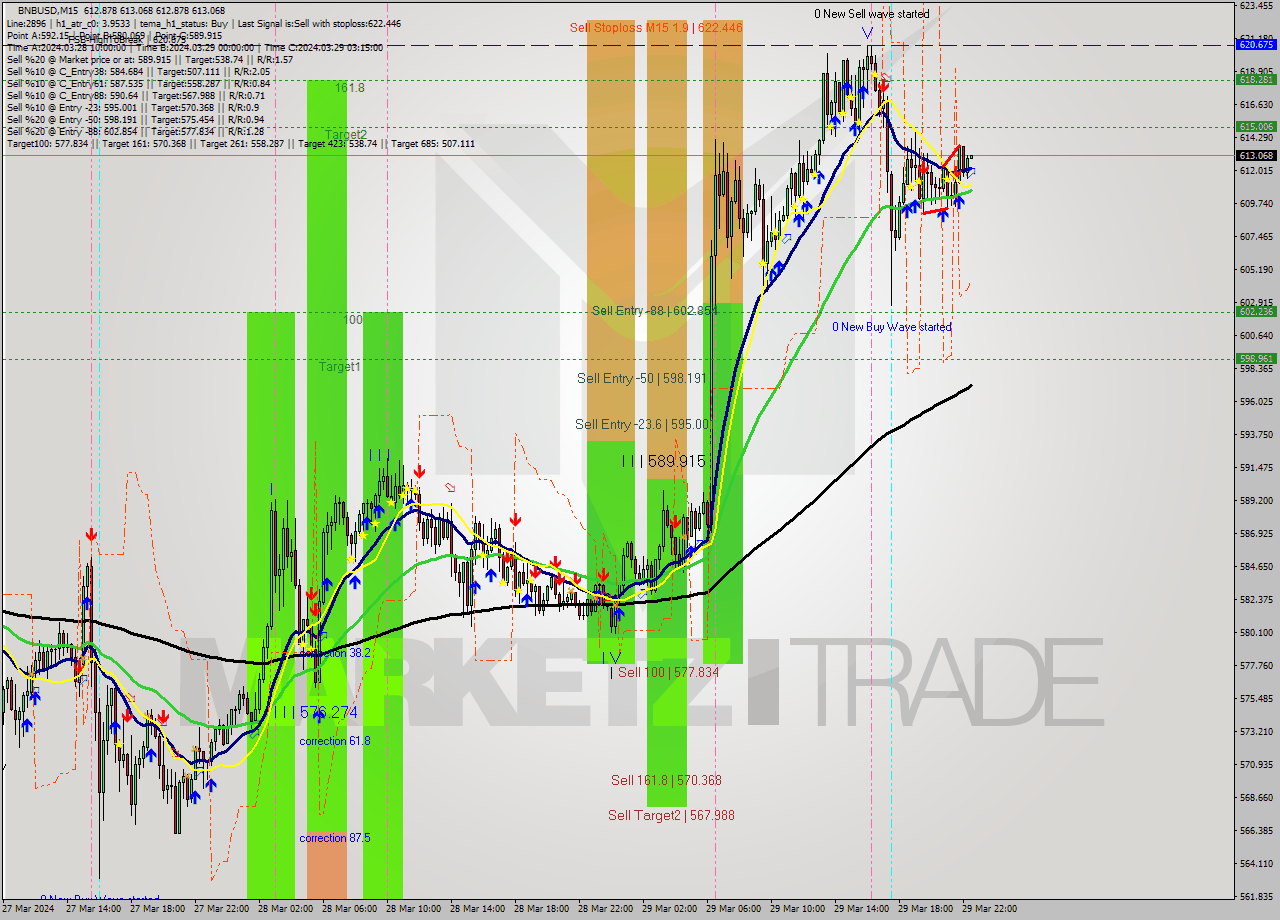The height and width of the screenshot is (920, 1280).
Task: Click the 'Sell 100 | 577.834' label
Action: click(665, 672)
